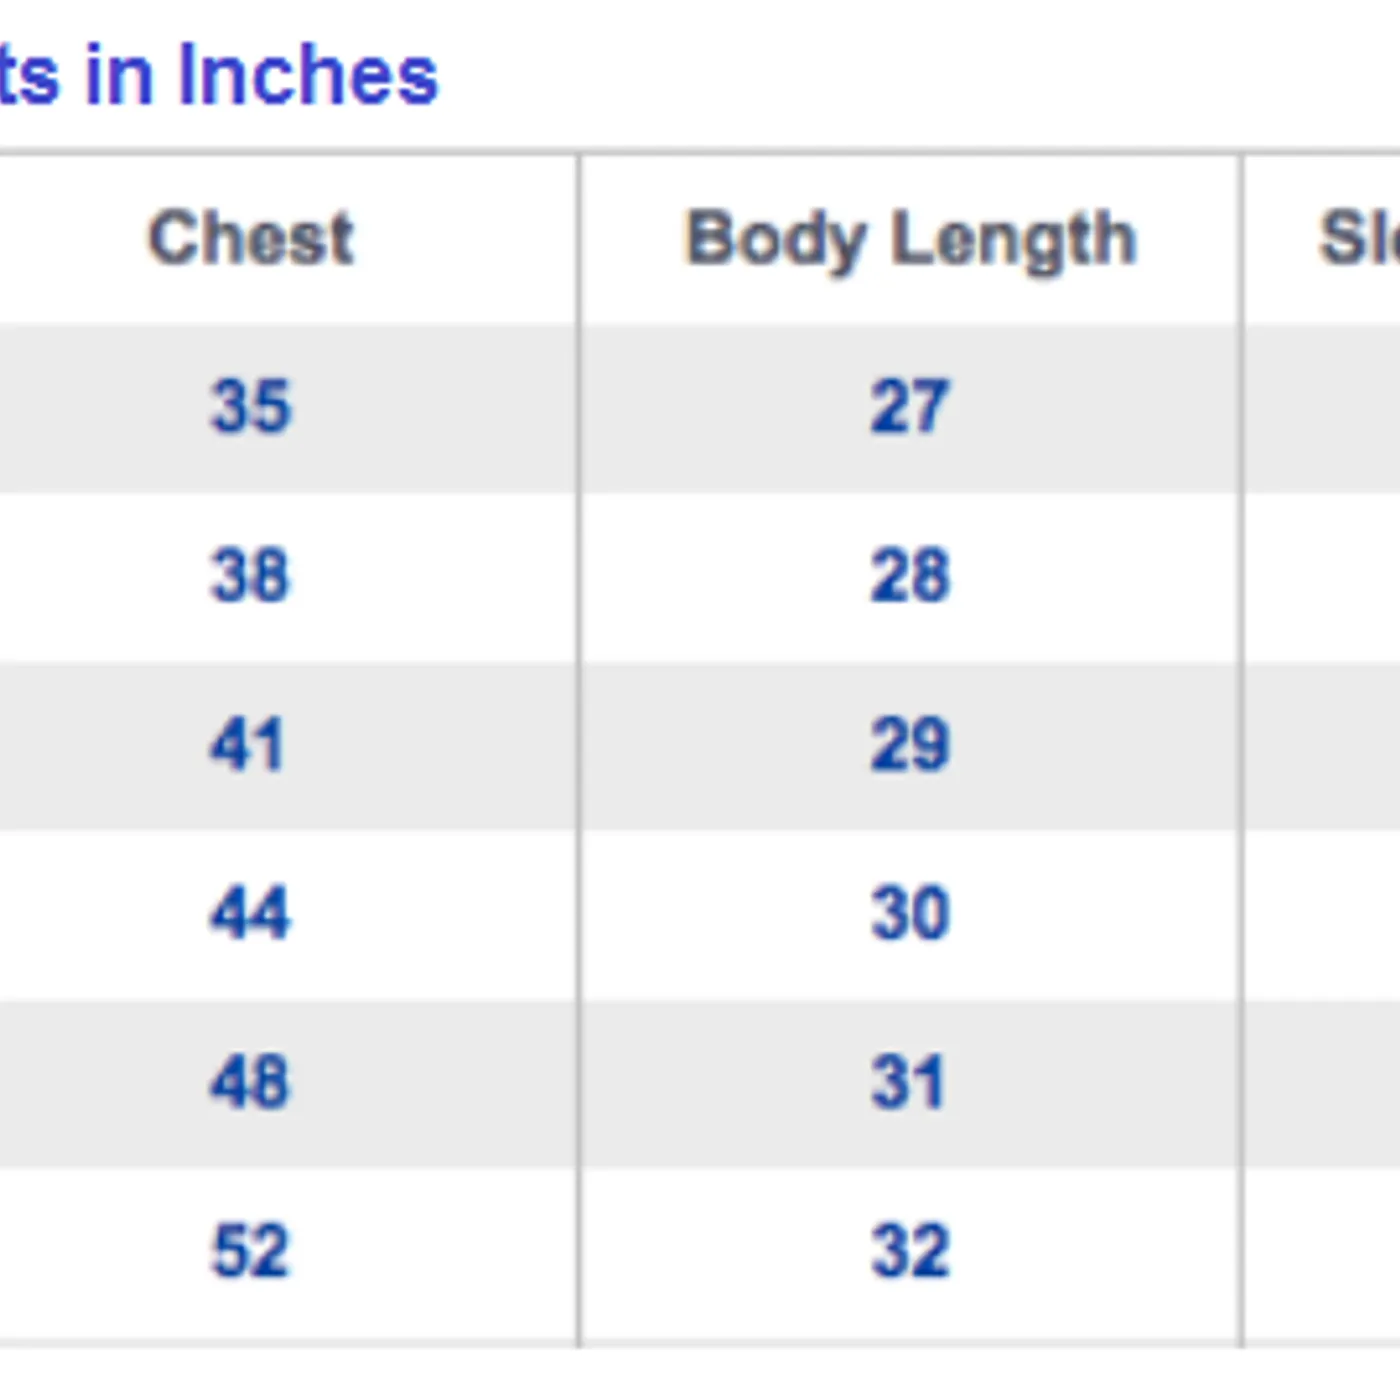Pick the chest value 48 cell
This screenshot has height=1400, width=1400.
pos(251,1082)
